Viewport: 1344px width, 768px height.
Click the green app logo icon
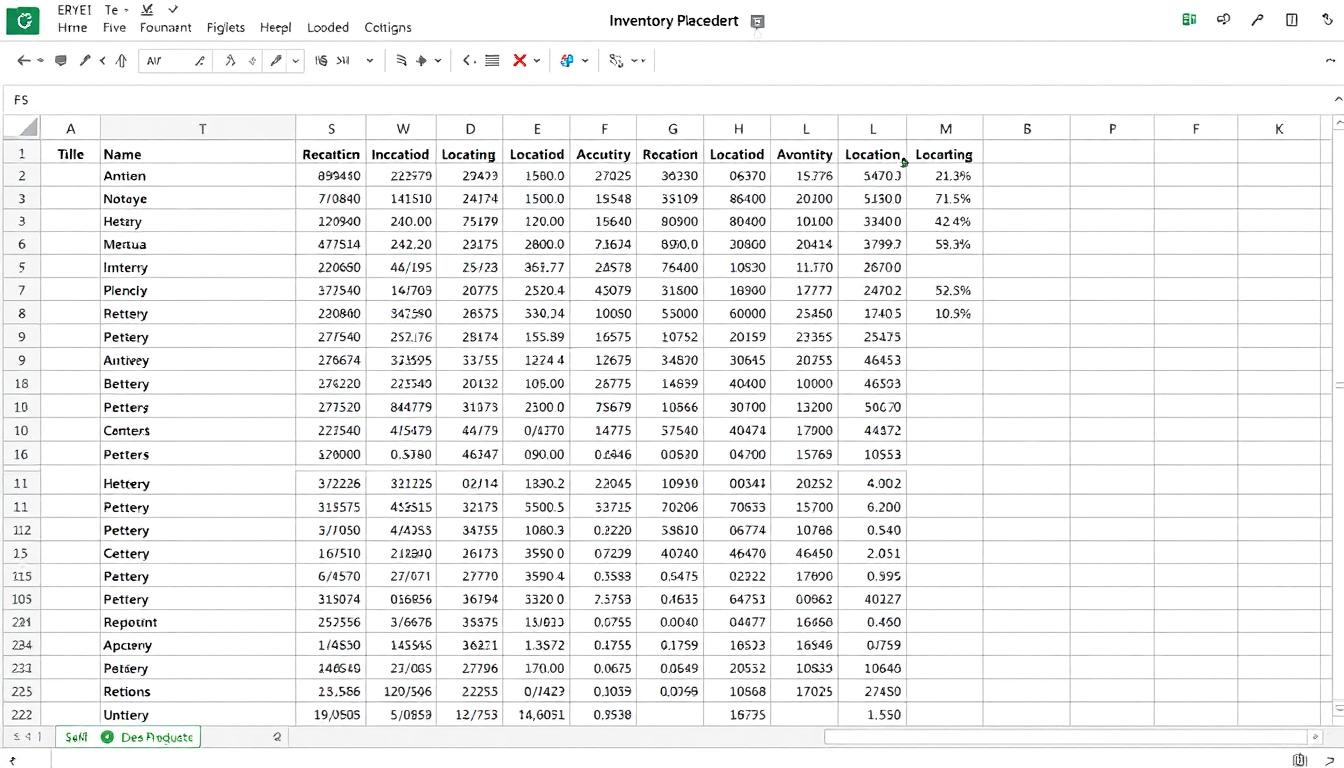(22, 19)
